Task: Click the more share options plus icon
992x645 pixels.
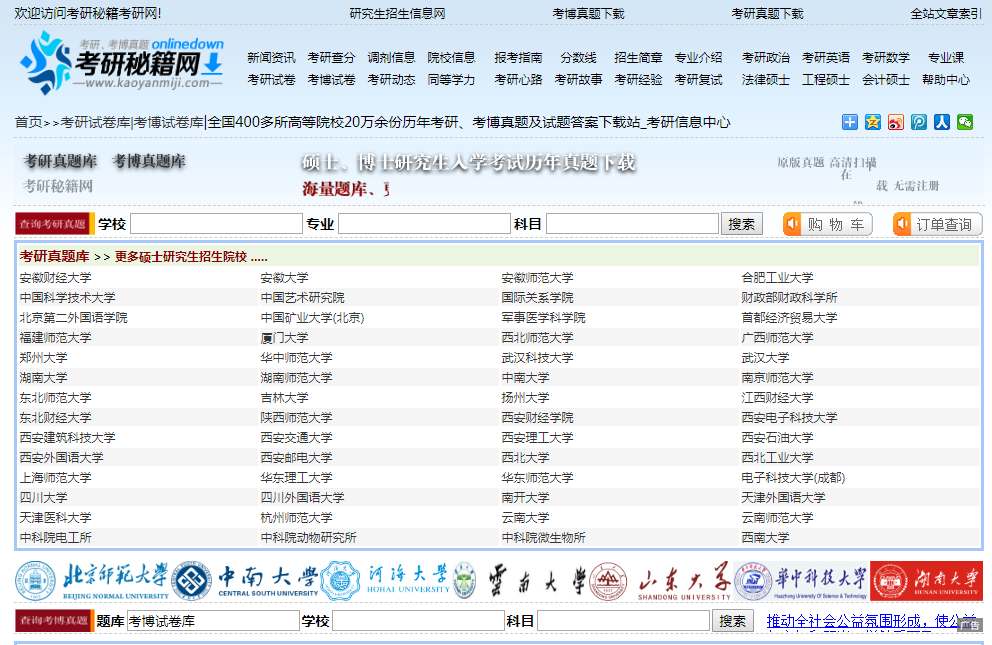Action: 849,122
